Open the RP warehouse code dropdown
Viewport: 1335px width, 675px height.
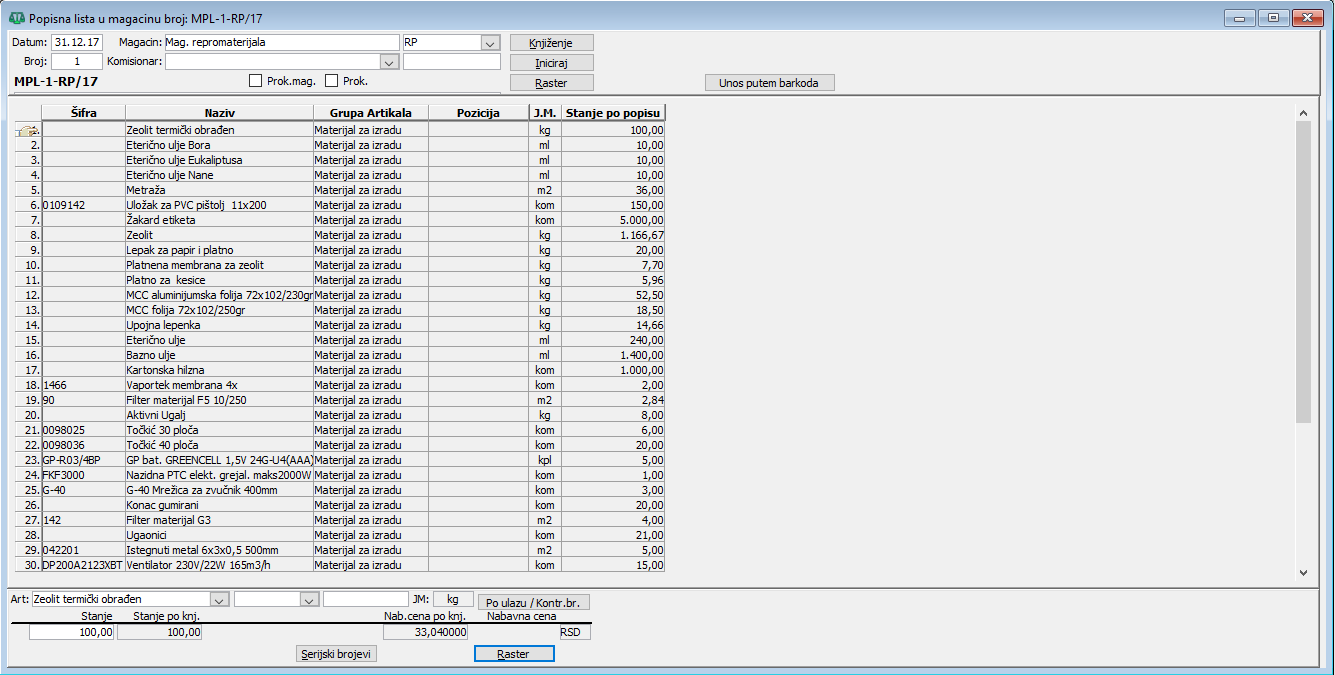490,43
